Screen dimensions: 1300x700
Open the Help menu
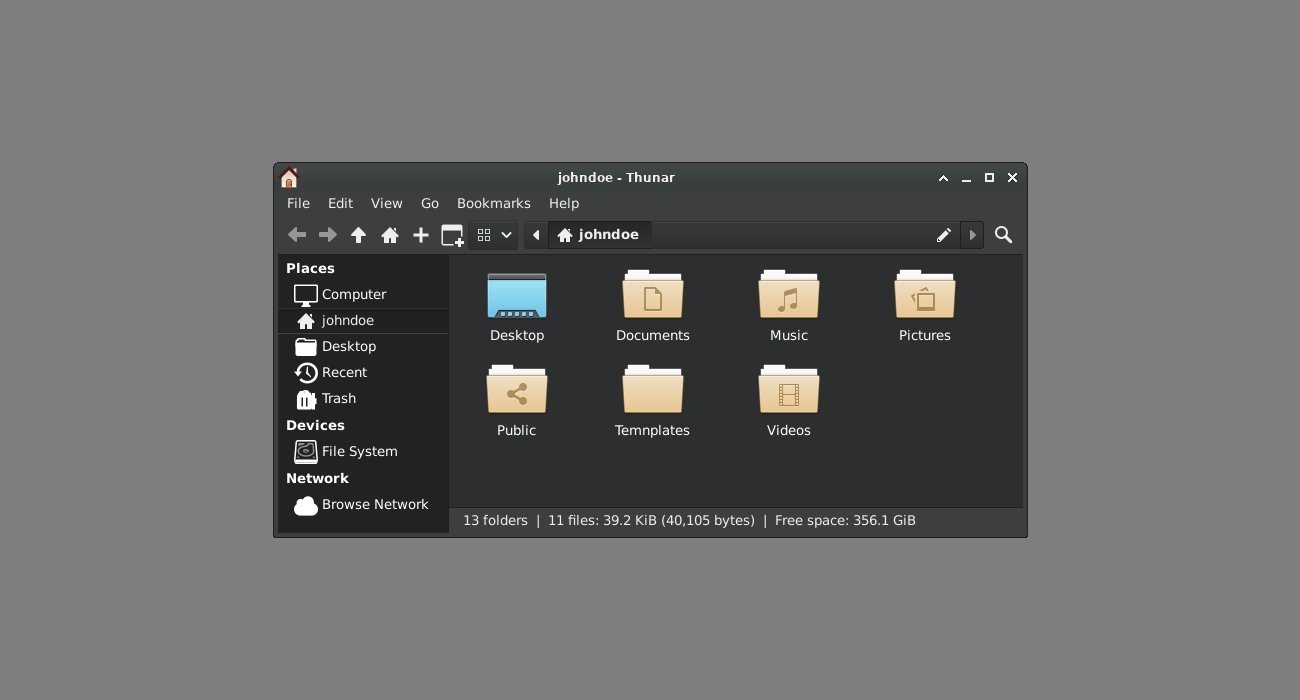click(x=564, y=203)
